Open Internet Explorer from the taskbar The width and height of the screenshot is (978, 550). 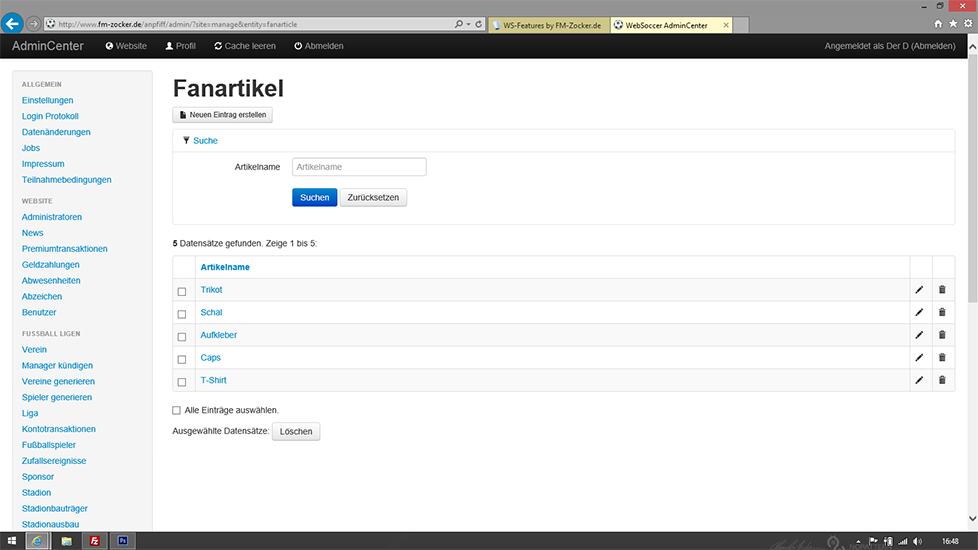[x=38, y=541]
